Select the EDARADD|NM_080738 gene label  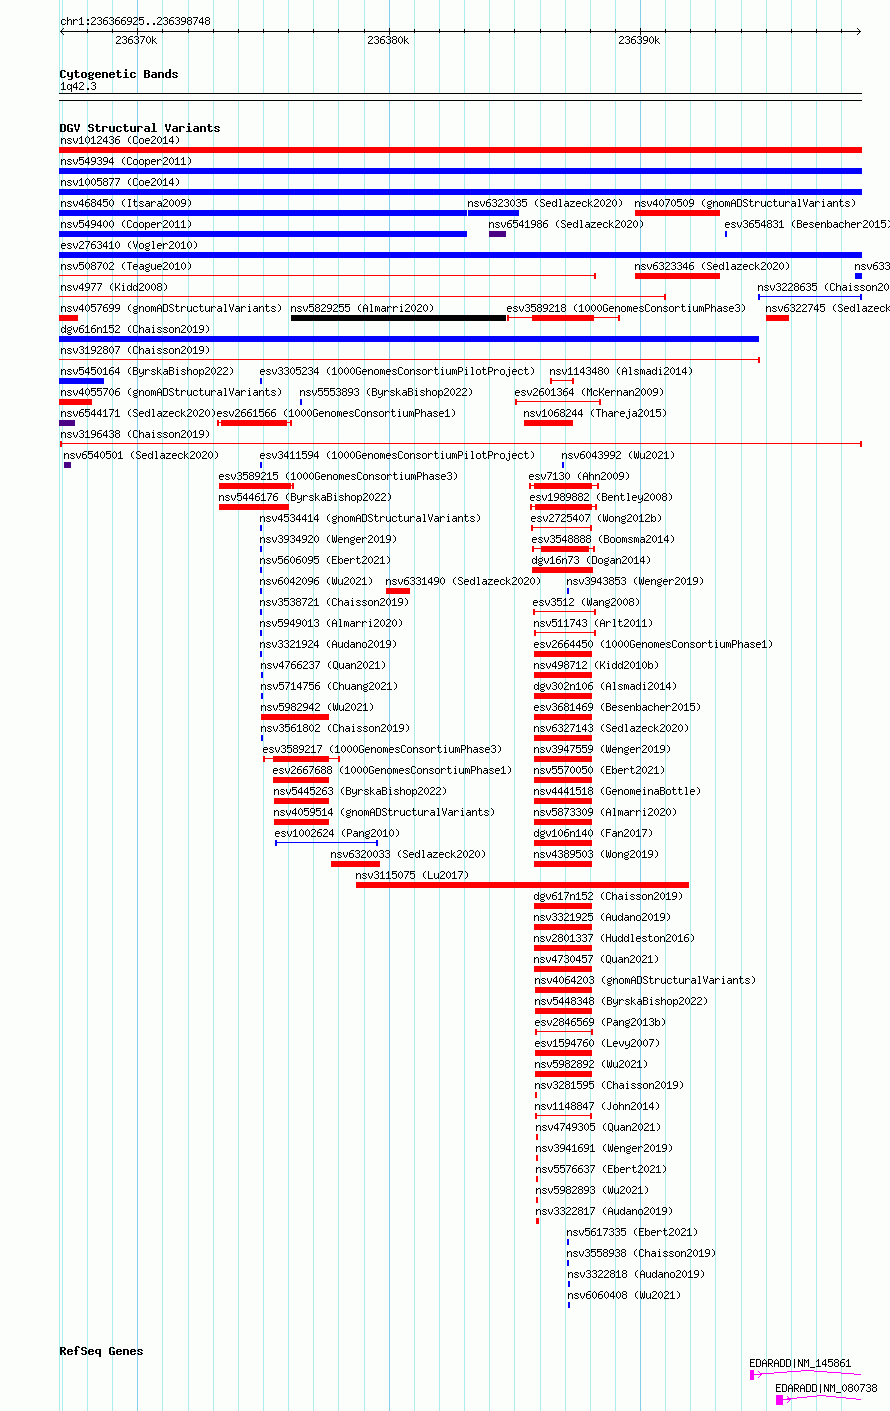click(x=826, y=1388)
